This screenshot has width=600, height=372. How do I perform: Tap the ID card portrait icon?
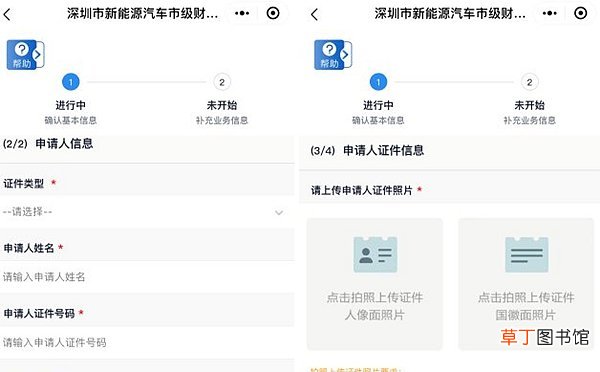click(x=375, y=255)
